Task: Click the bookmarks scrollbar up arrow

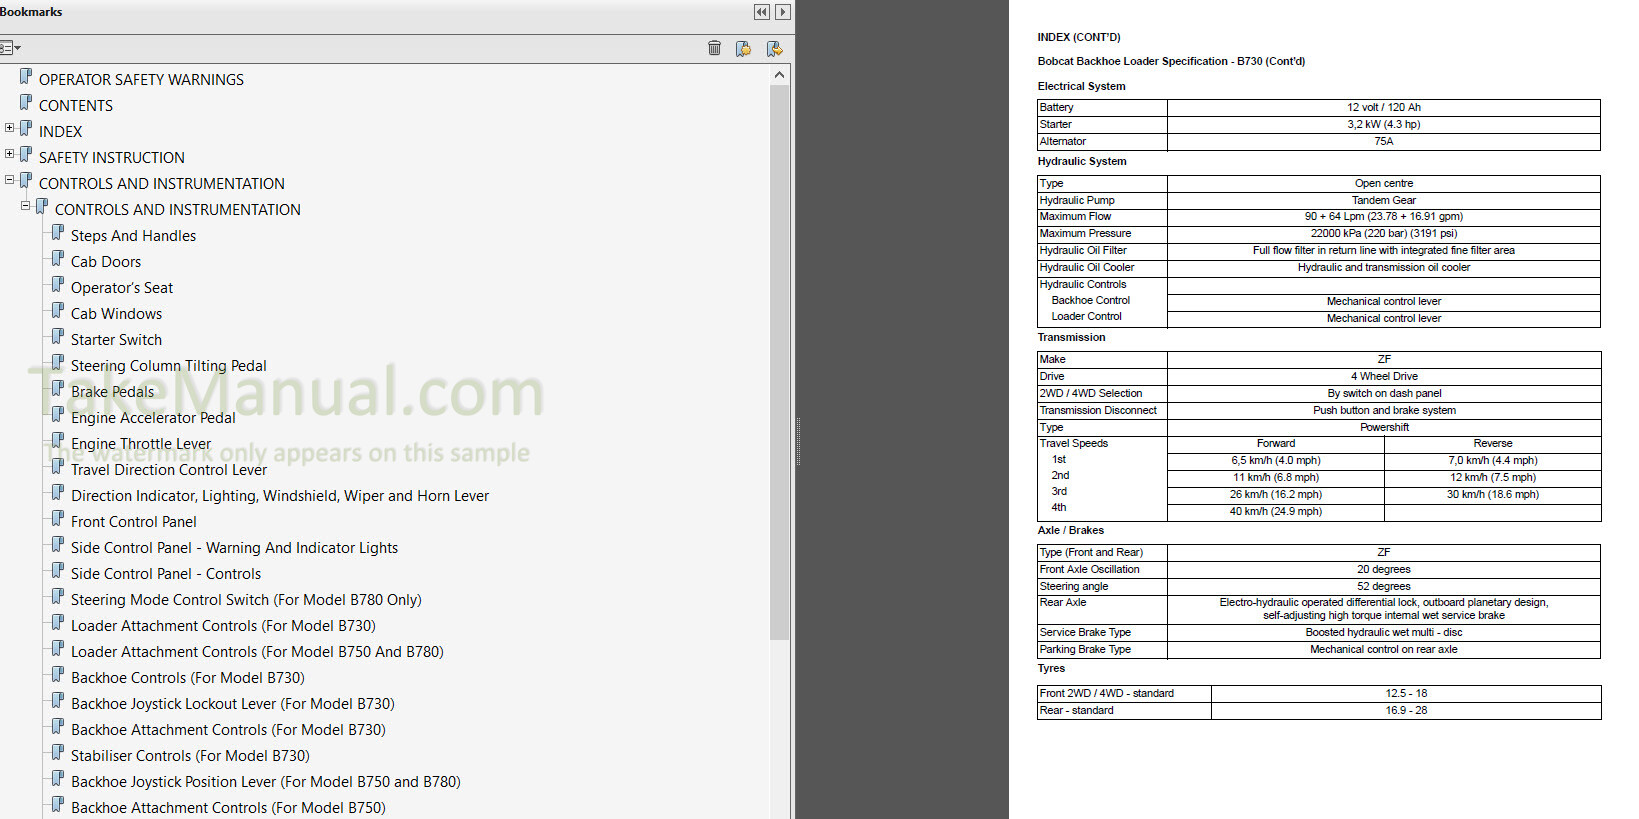Action: click(x=780, y=75)
